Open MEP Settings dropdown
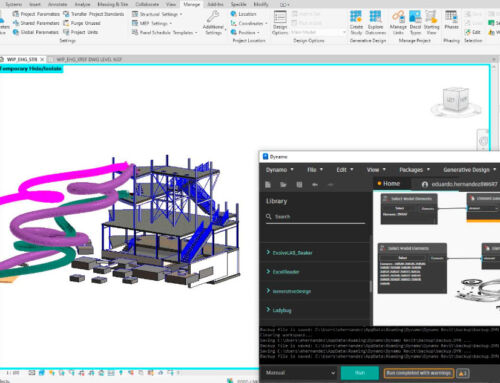Viewport: 500px width, 383px height. point(152,23)
